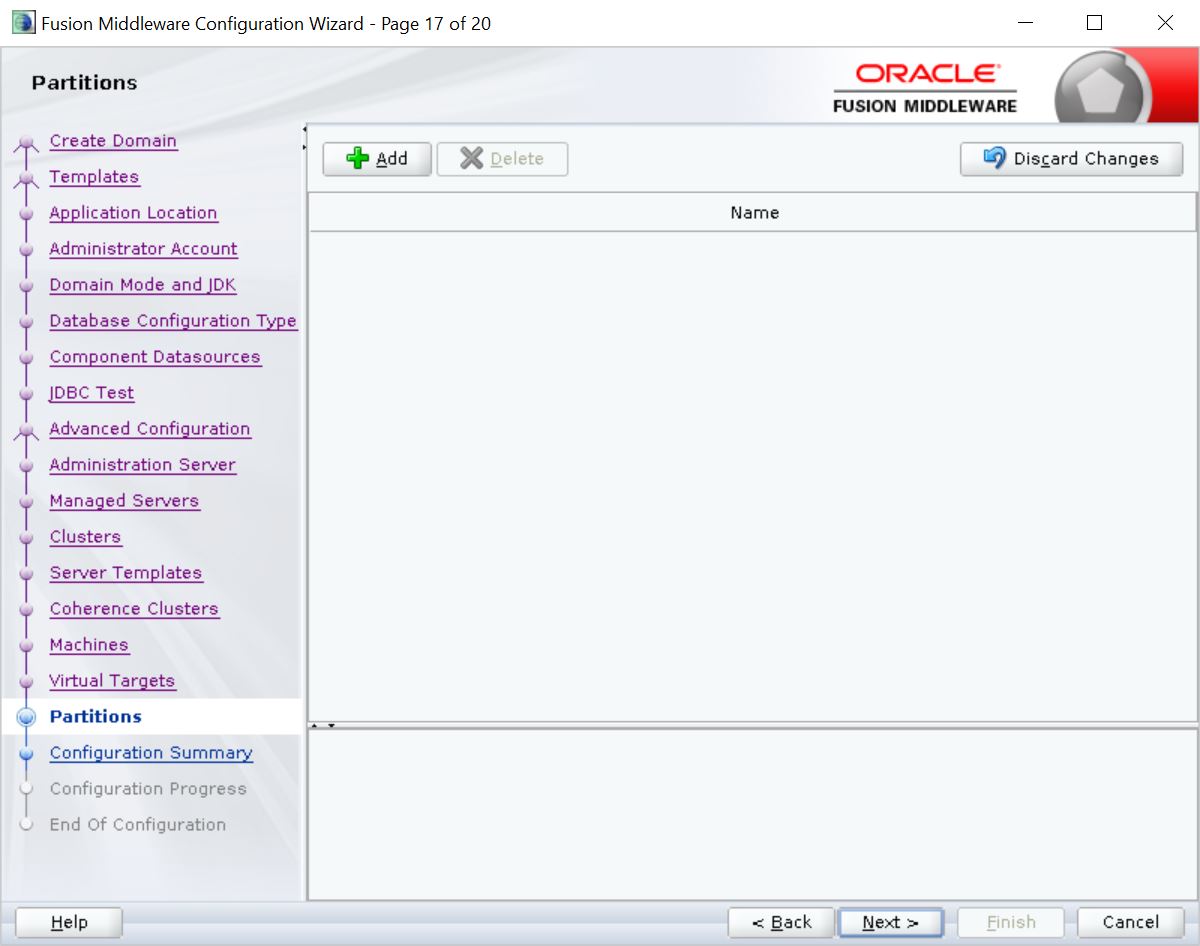Maximize the Configuration Wizard window
This screenshot has height=946, width=1200.
pyautogui.click(x=1094, y=22)
